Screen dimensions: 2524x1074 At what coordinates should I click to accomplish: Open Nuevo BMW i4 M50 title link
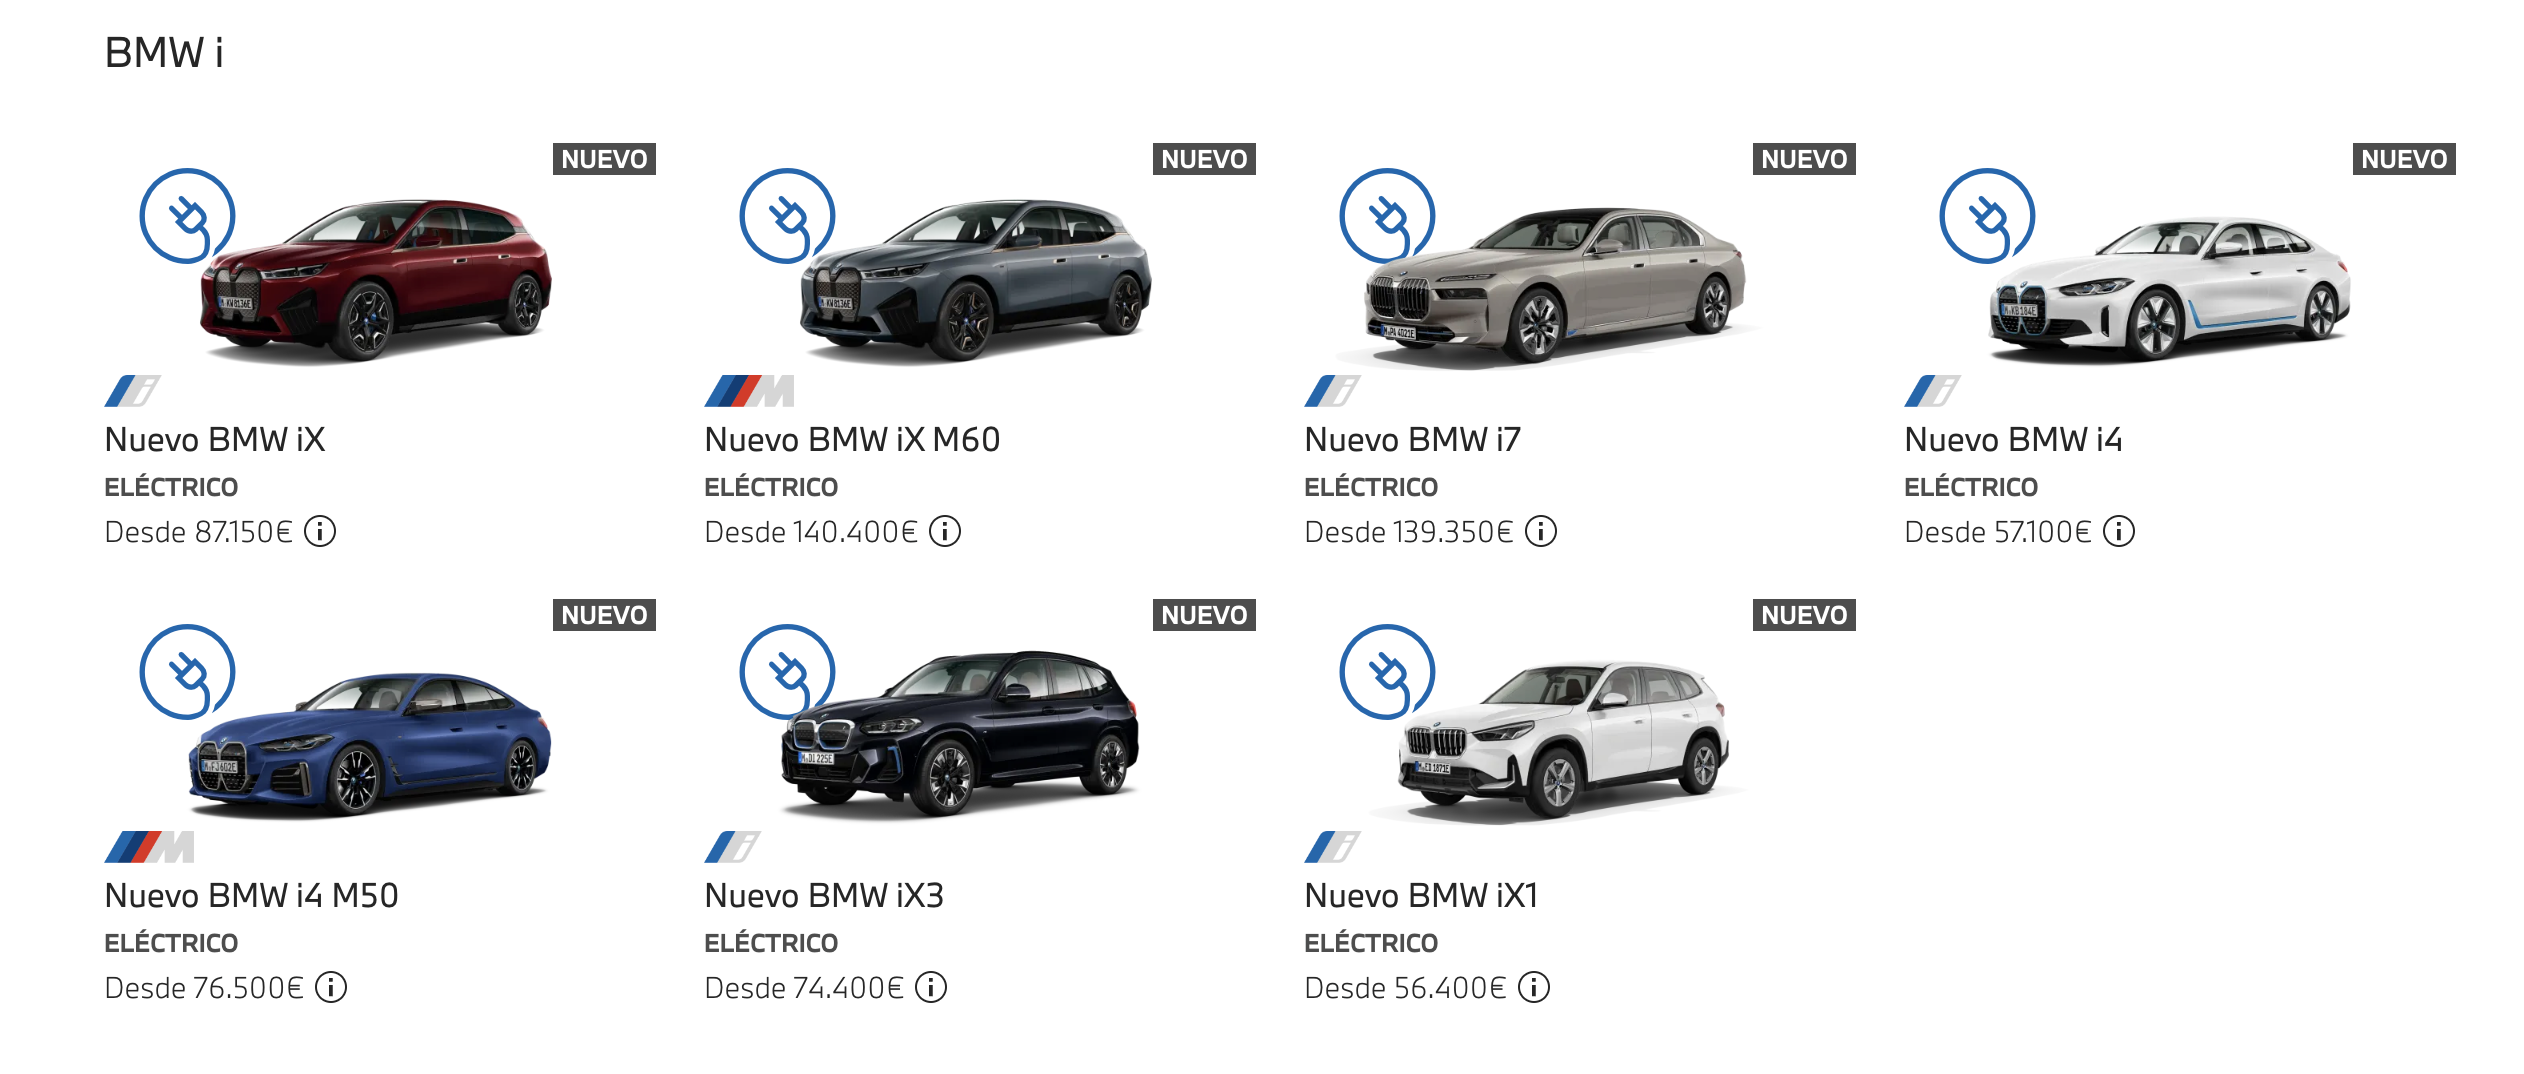(251, 896)
